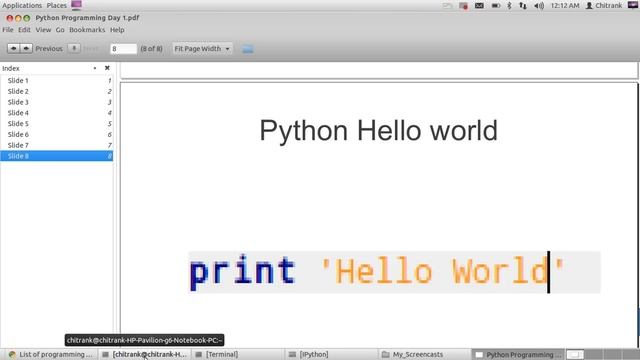
Task: Click the 'Python Hello world' slide title
Action: point(378,131)
